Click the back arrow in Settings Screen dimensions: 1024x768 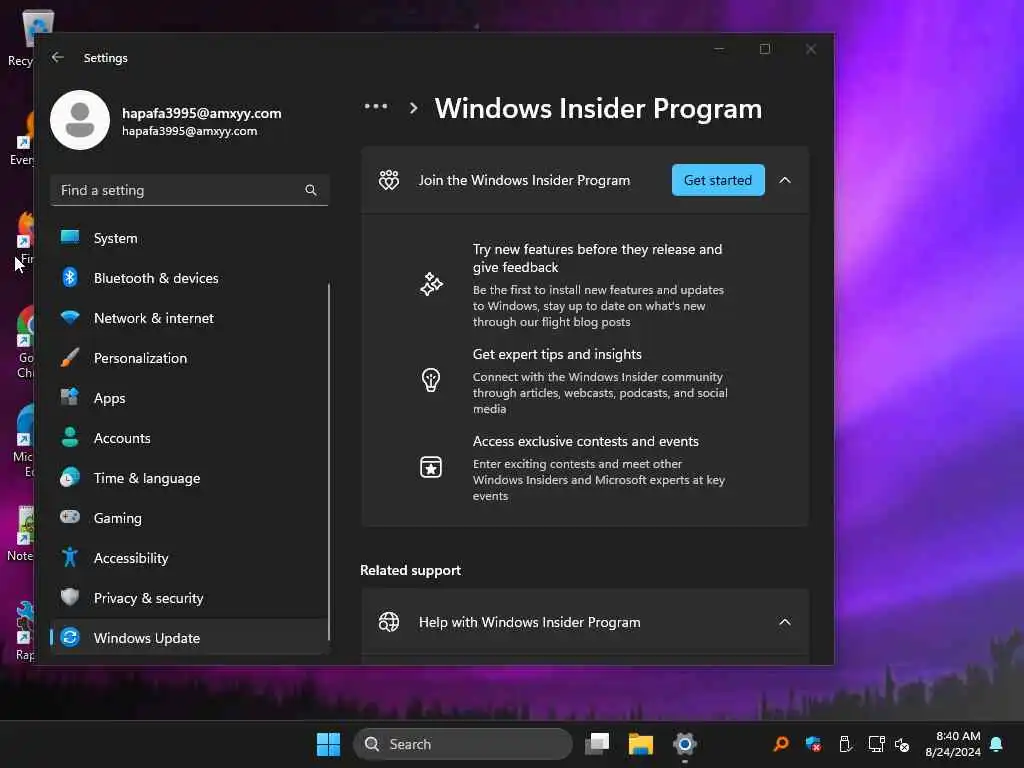(57, 57)
